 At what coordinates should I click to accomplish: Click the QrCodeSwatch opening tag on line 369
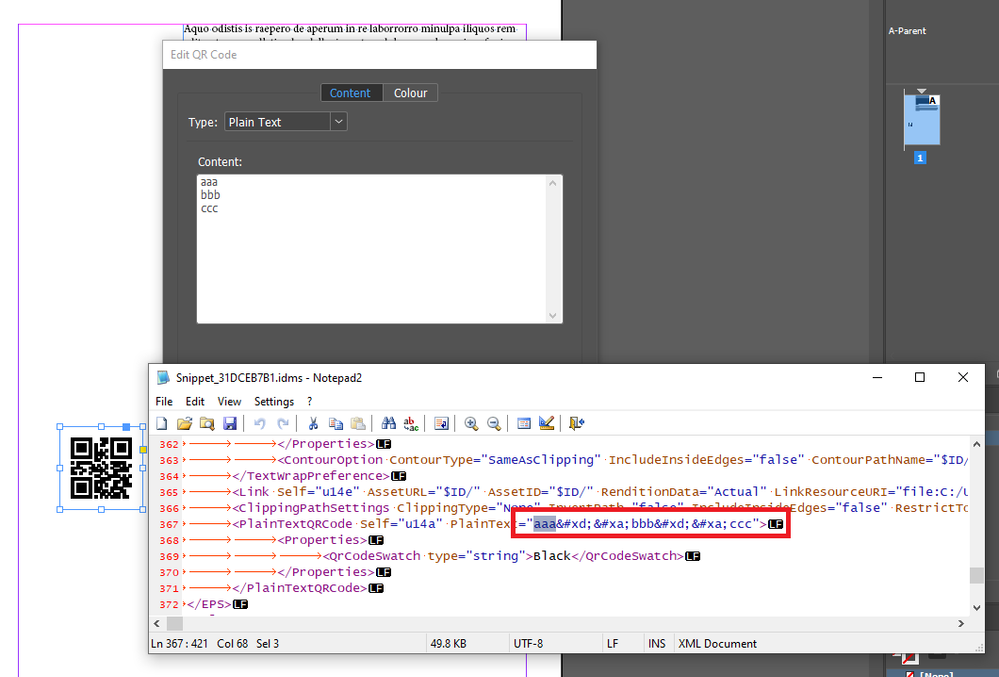point(371,555)
